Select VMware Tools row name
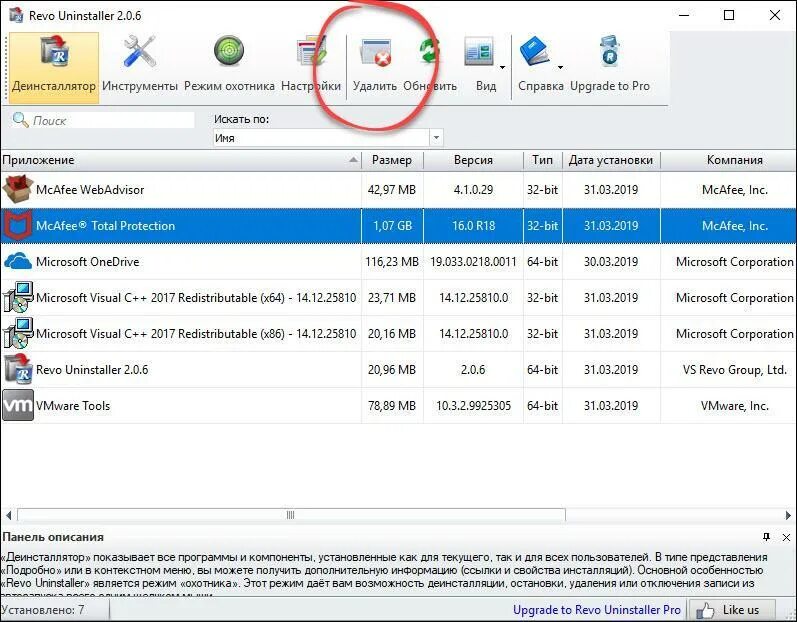Viewport: 797px width, 622px height. click(73, 406)
